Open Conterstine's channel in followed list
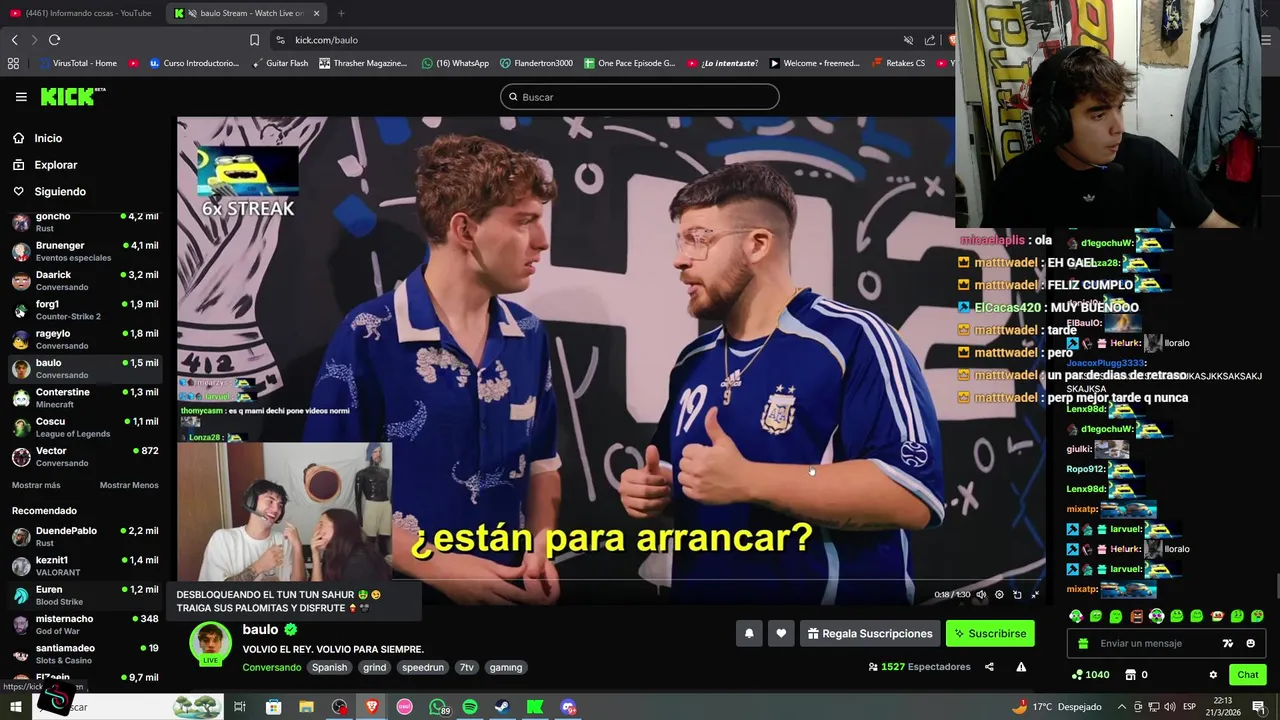1280x720 pixels. (x=85, y=398)
